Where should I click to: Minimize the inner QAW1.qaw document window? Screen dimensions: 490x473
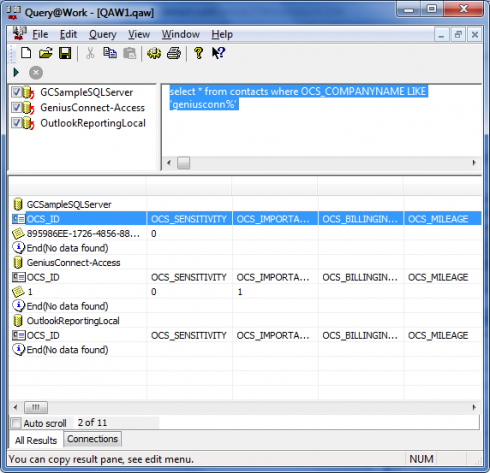point(441,34)
